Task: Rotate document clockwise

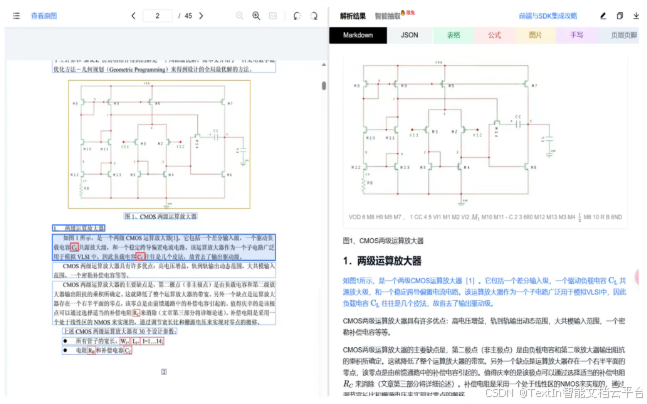Action: pos(314,16)
